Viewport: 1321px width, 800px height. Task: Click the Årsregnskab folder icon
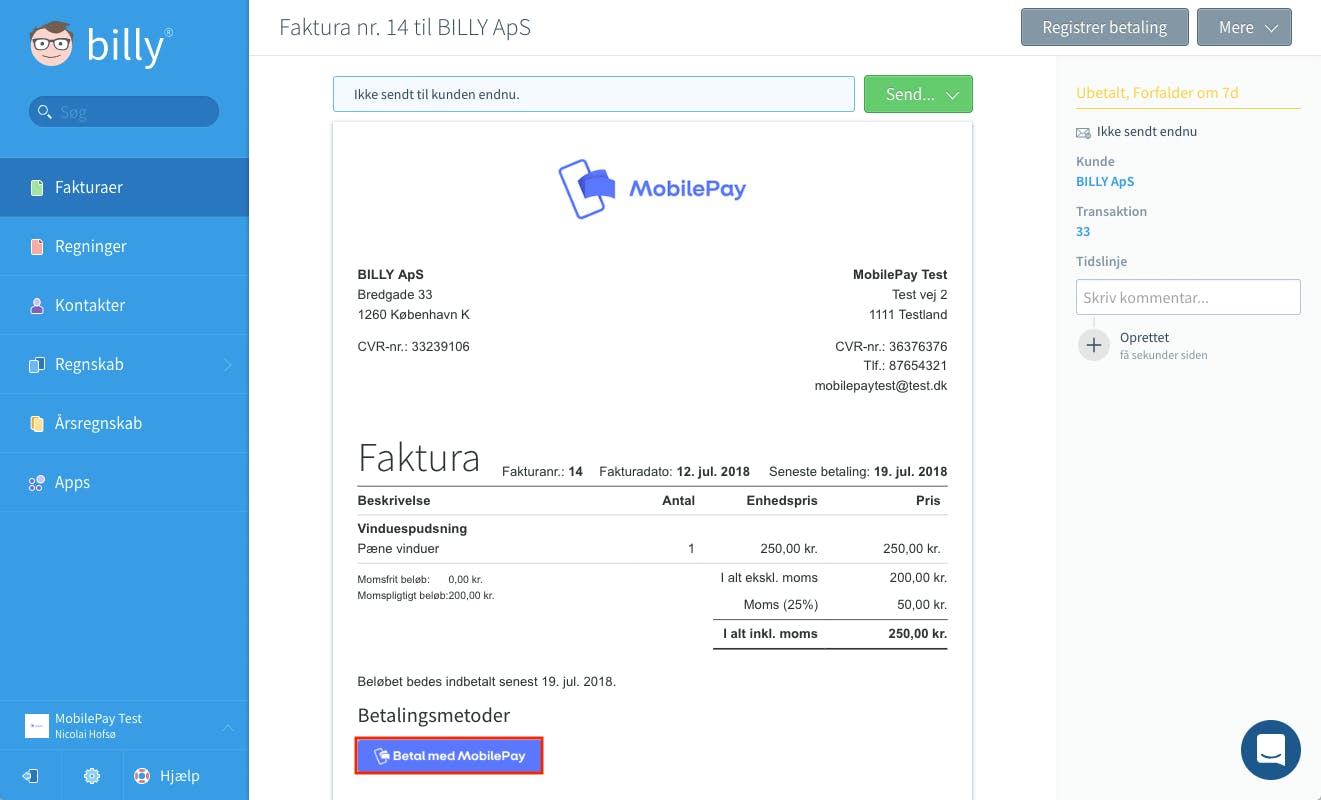[x=37, y=424]
